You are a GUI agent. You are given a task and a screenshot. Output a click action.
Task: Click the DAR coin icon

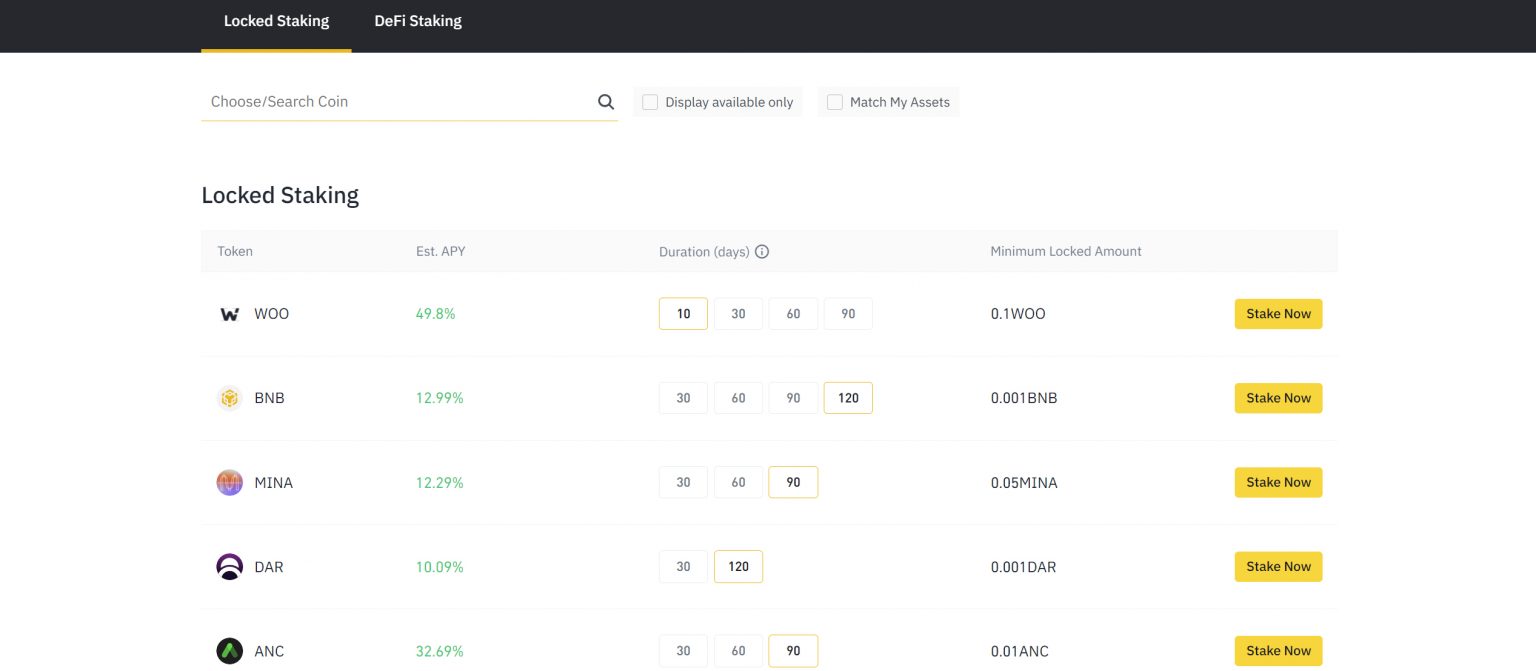(x=229, y=566)
